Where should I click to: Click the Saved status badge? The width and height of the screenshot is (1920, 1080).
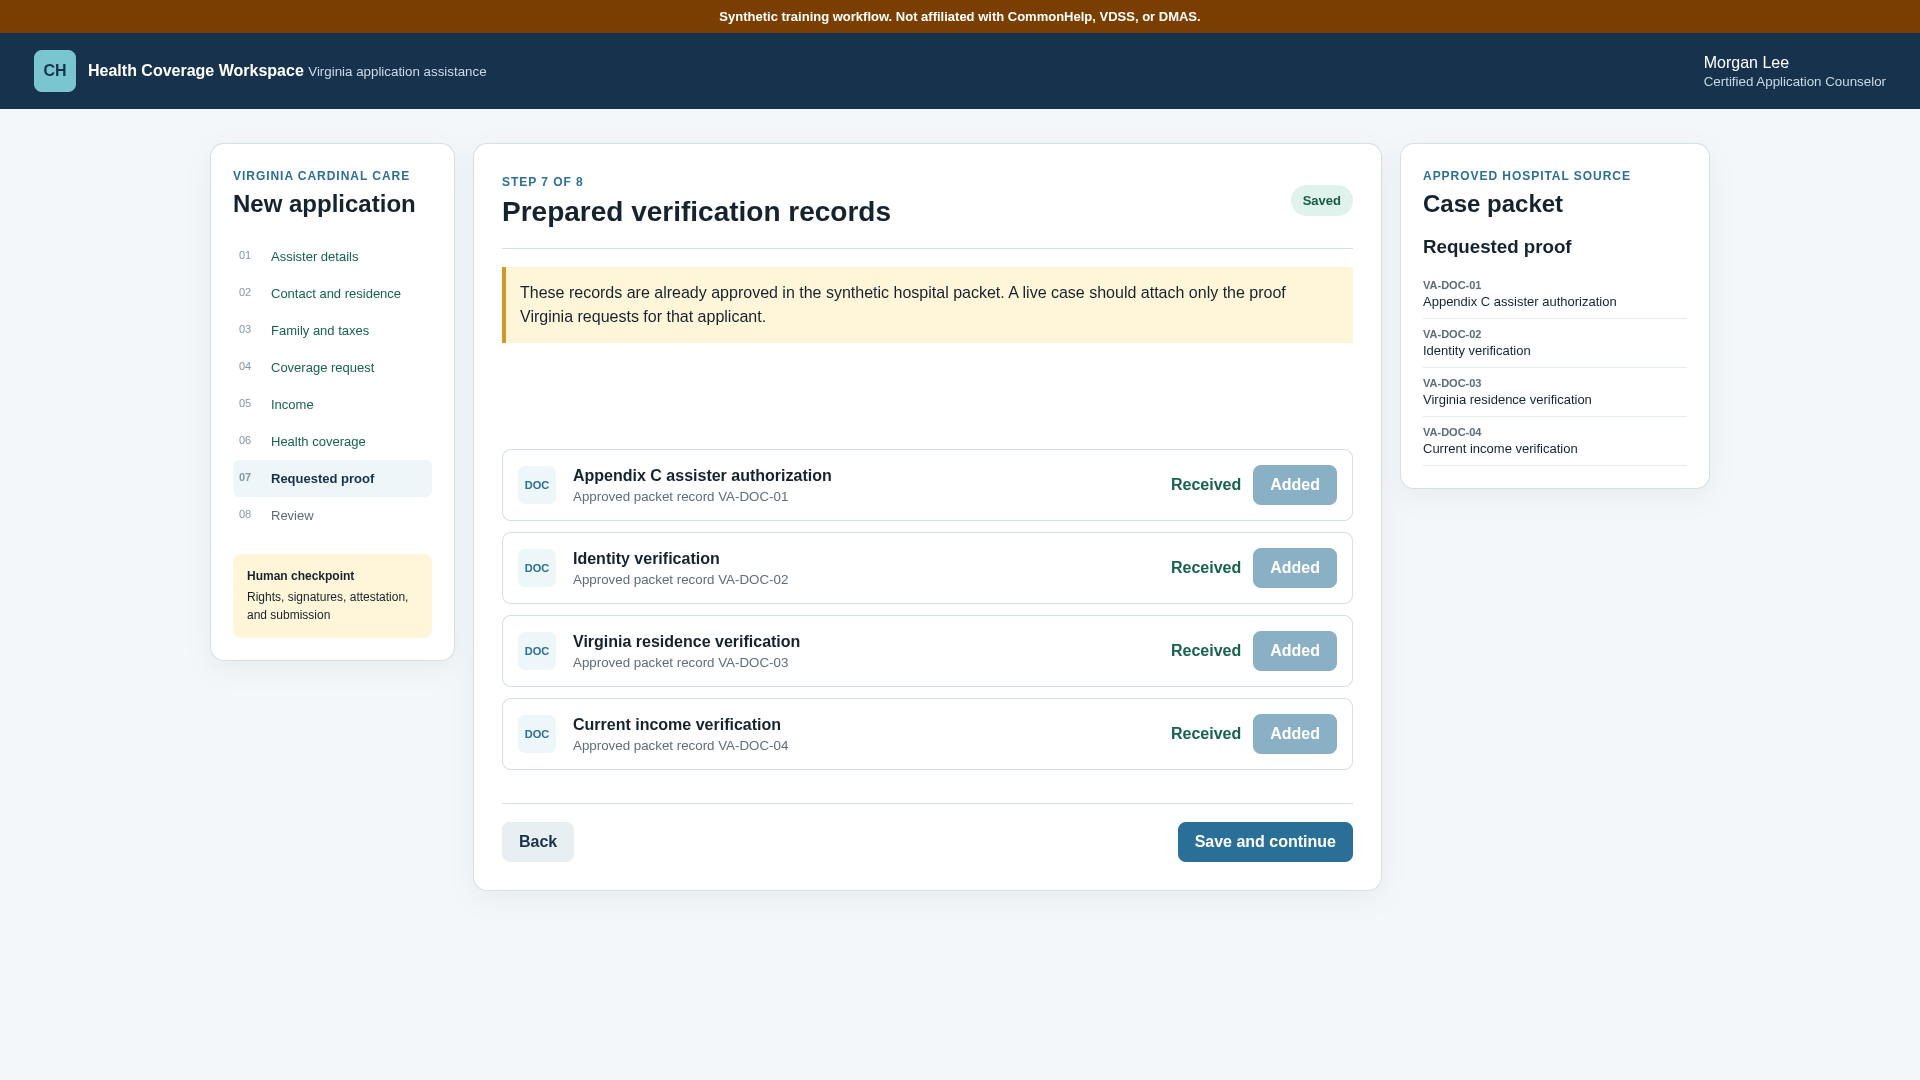1321,201
